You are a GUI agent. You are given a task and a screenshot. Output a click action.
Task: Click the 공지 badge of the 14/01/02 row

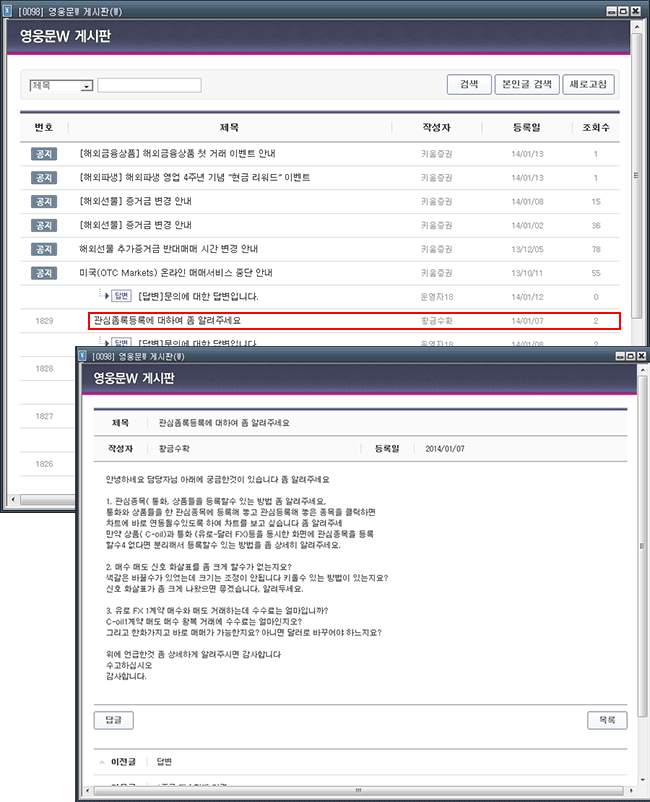(44, 226)
